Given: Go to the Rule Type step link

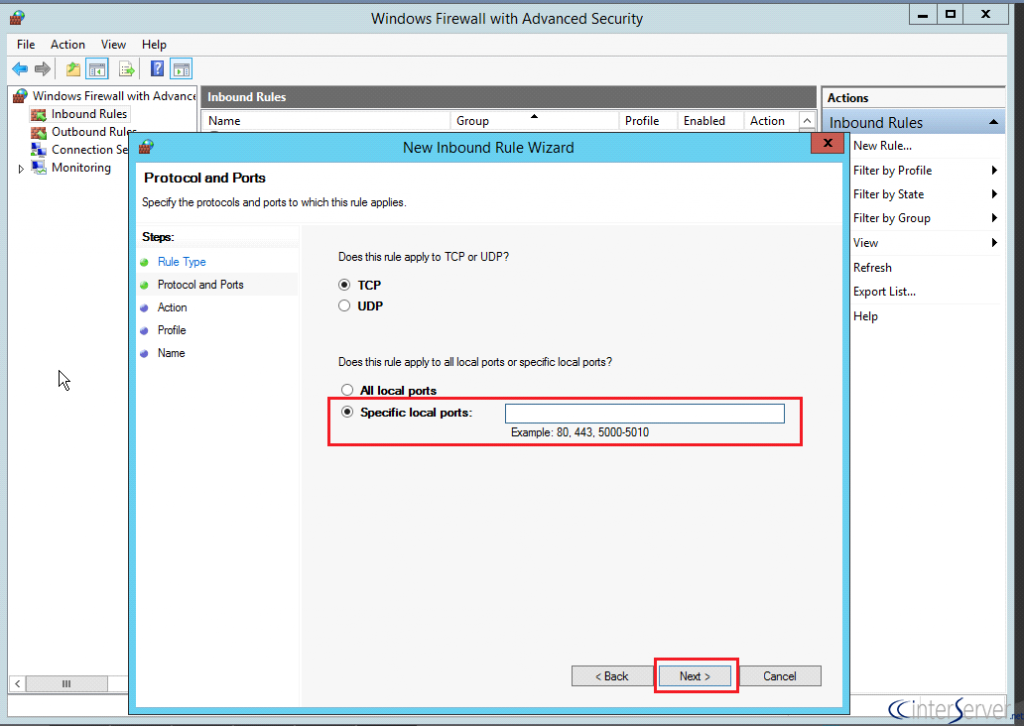Looking at the screenshot, I should (182, 262).
